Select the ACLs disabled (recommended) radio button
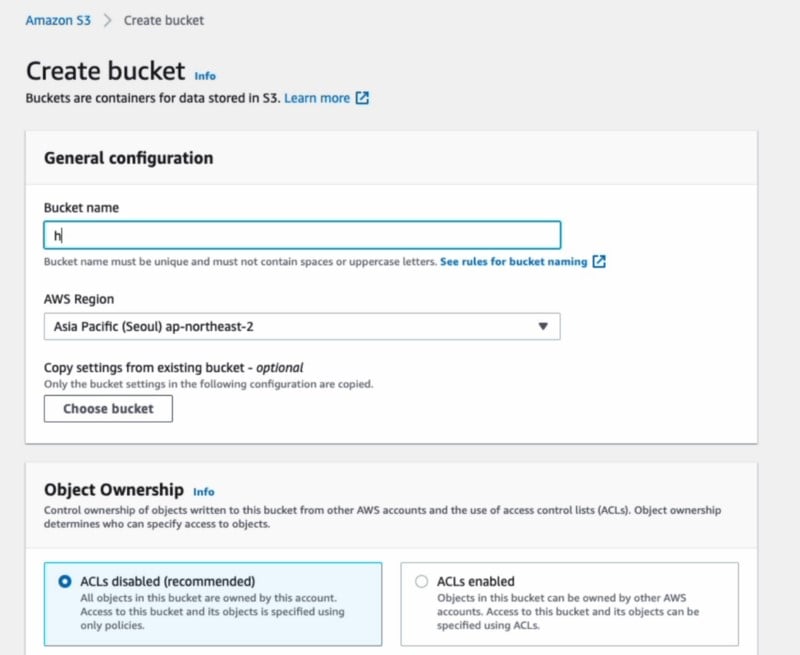 pyautogui.click(x=65, y=582)
